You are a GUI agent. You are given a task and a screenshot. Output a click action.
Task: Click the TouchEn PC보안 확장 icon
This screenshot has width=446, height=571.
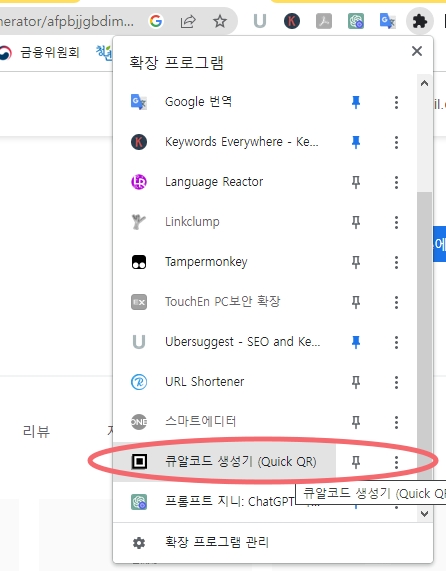(139, 302)
